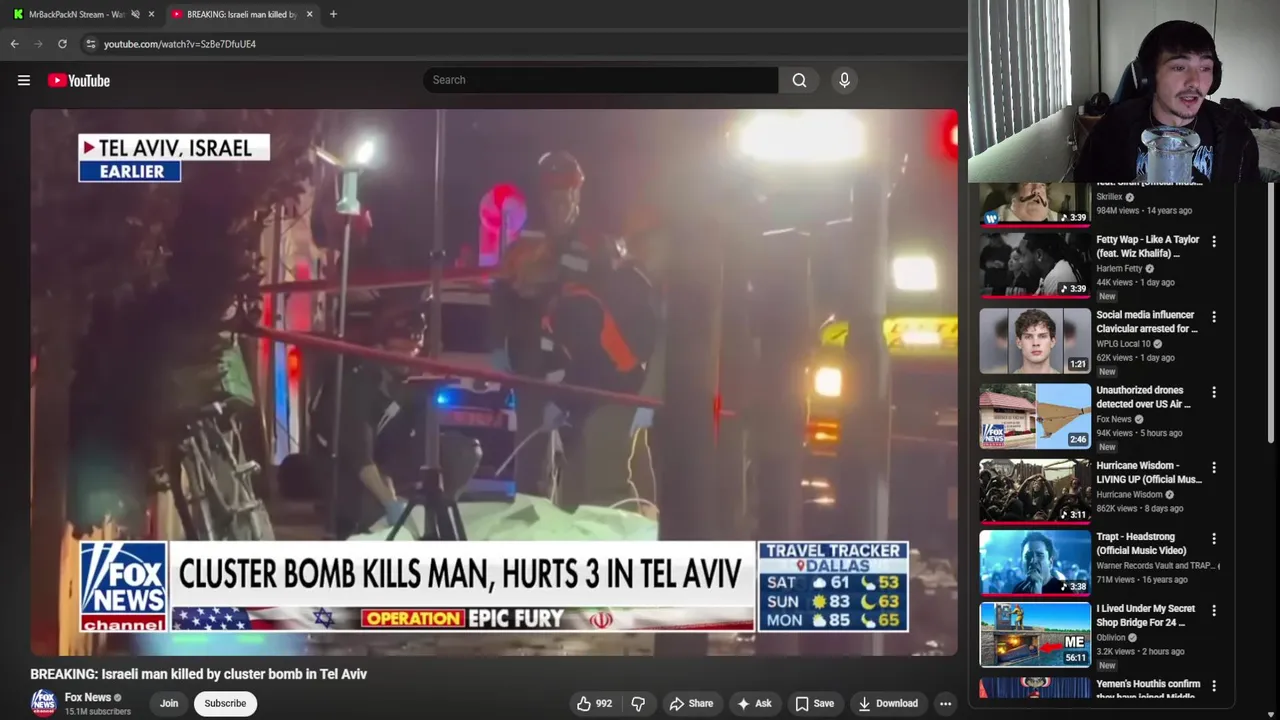The image size is (1280, 720).
Task: Select the BREAKING Israeli man killed tab
Action: (x=241, y=14)
